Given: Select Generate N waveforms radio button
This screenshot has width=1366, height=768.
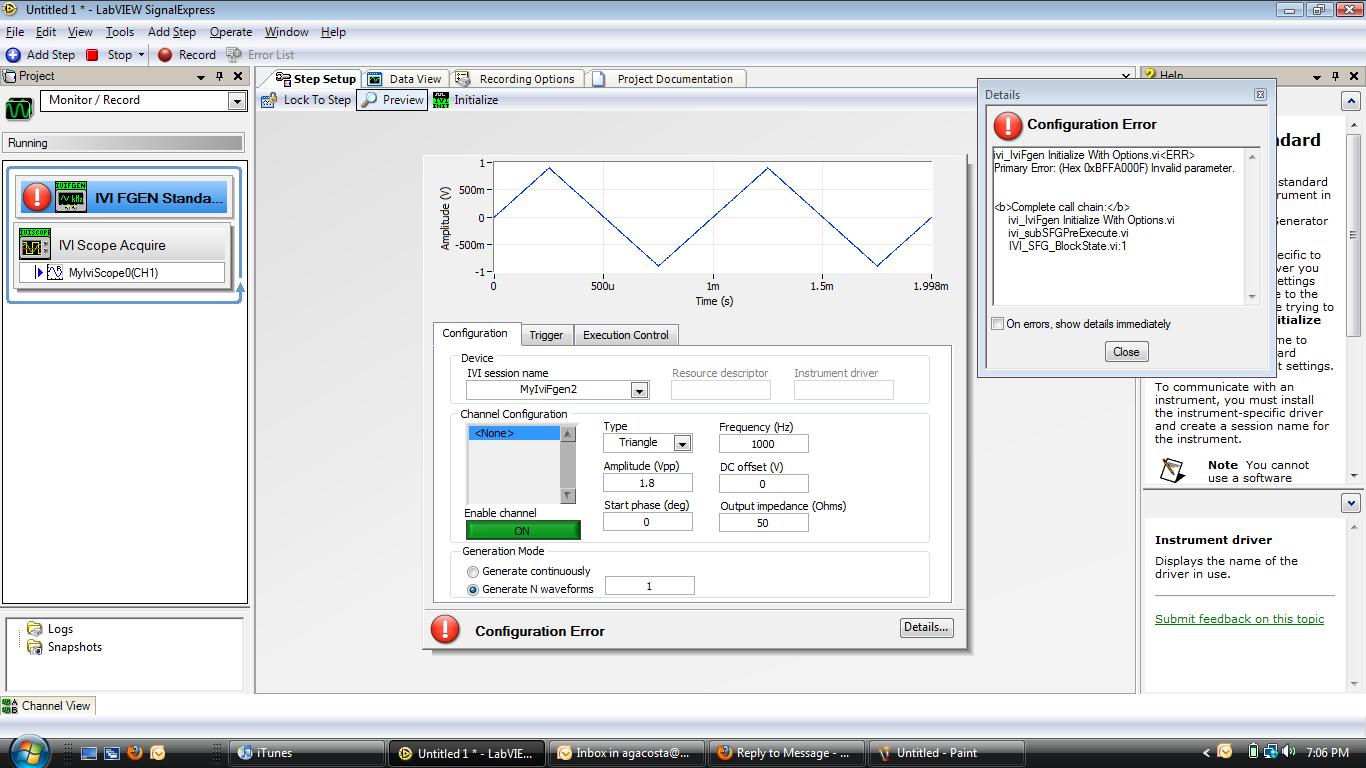Looking at the screenshot, I should pos(473,589).
